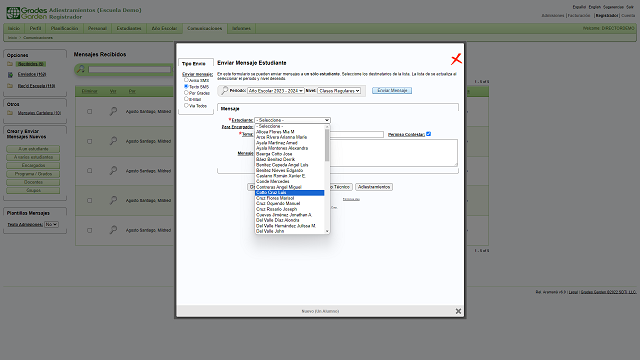Click the X icon in the dialog footer
640x360 pixels.
pos(458,311)
